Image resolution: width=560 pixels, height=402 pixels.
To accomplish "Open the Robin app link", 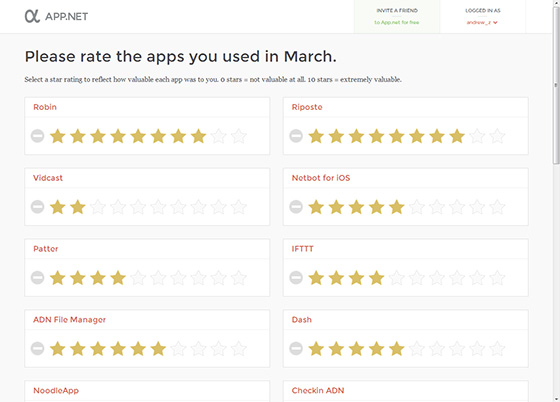I will click(x=45, y=107).
